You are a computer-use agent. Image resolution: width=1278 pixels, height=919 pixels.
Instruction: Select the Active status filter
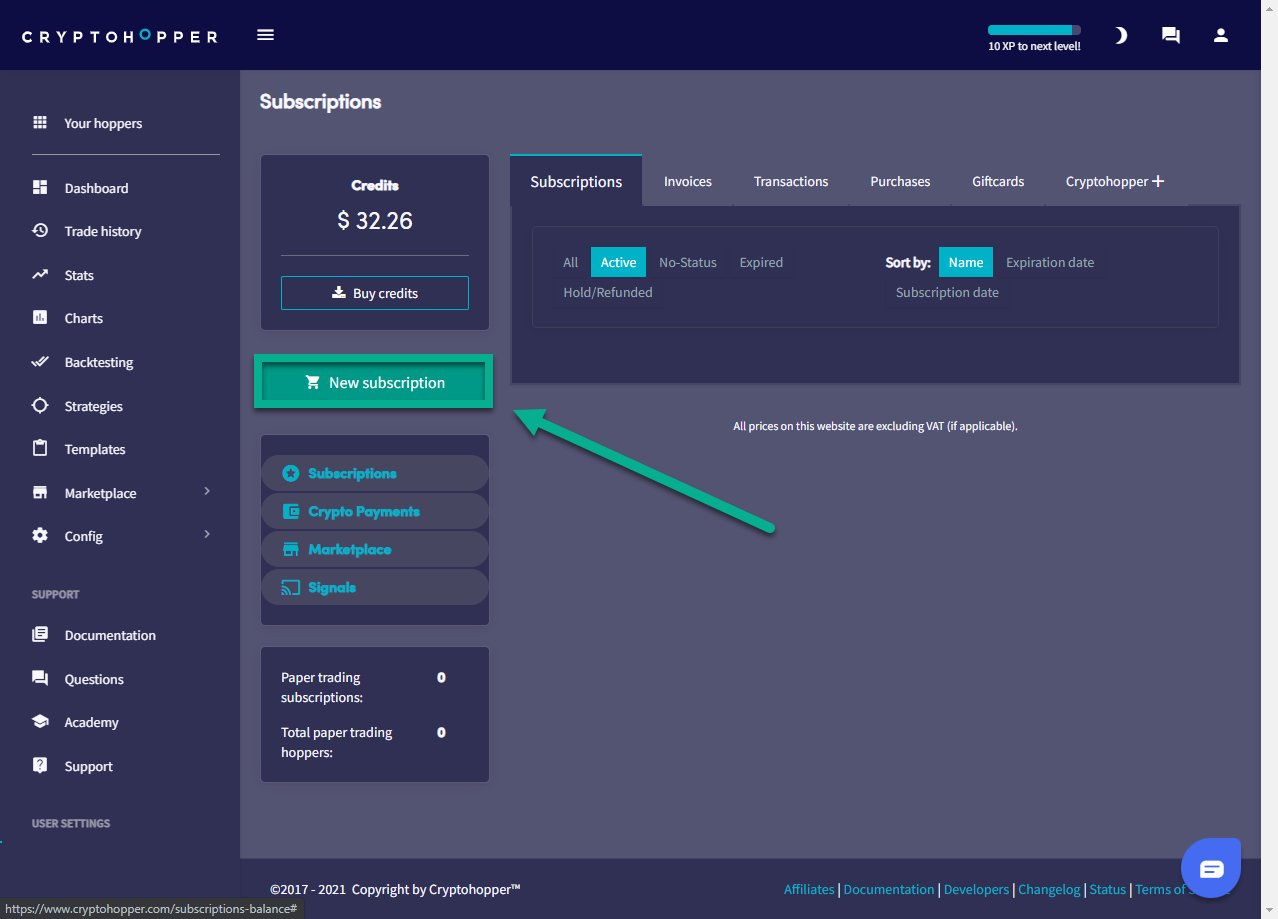tap(618, 262)
